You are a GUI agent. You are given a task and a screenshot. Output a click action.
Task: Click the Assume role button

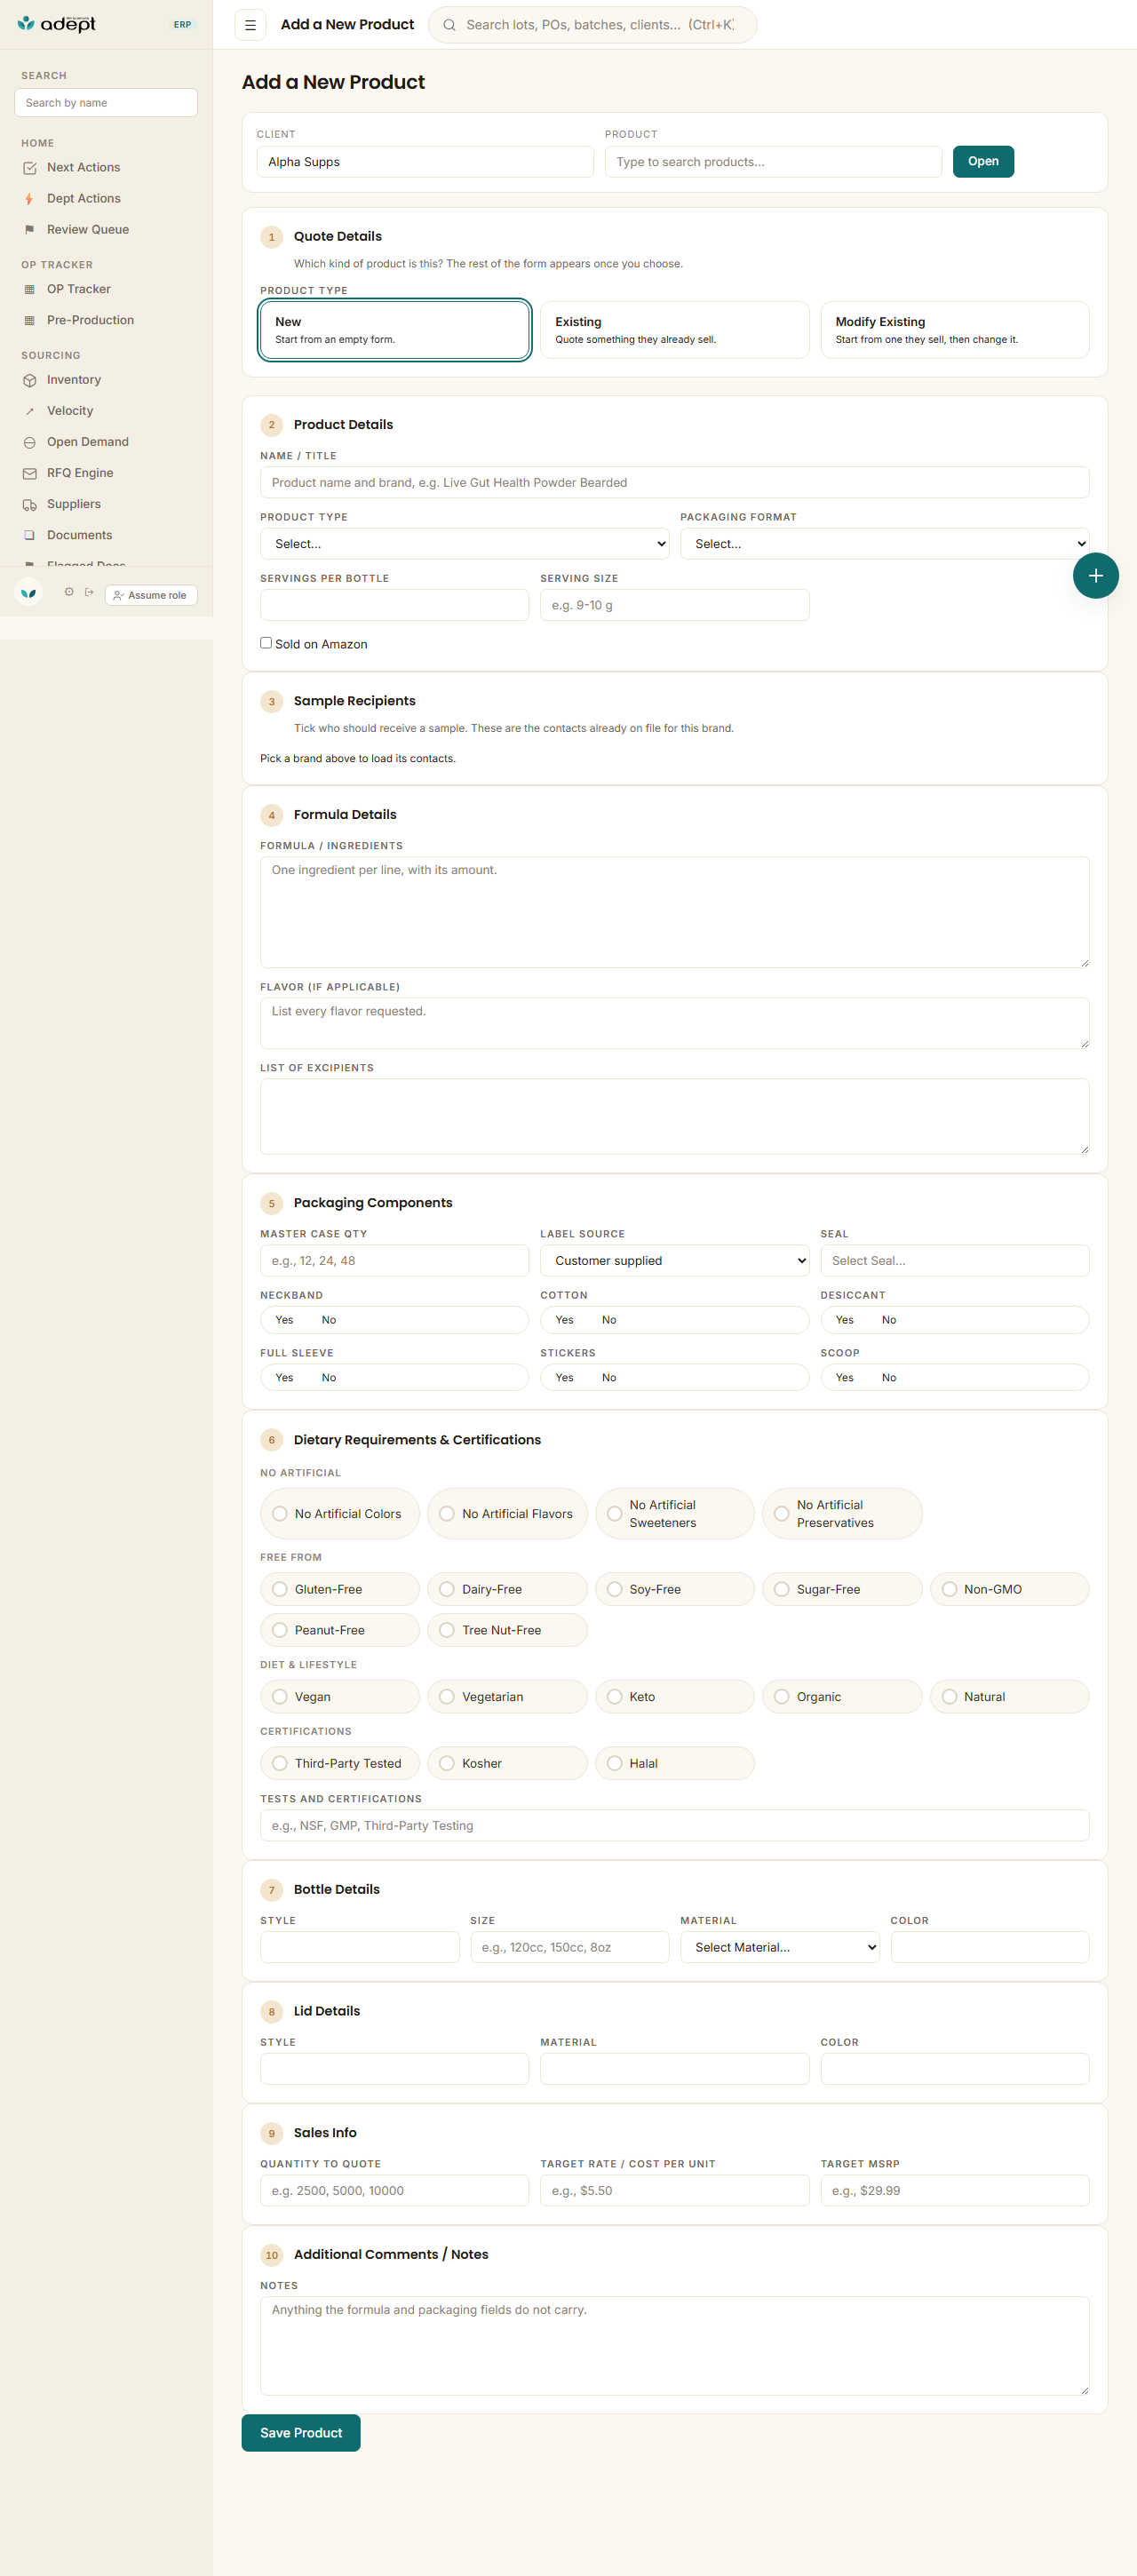(150, 596)
